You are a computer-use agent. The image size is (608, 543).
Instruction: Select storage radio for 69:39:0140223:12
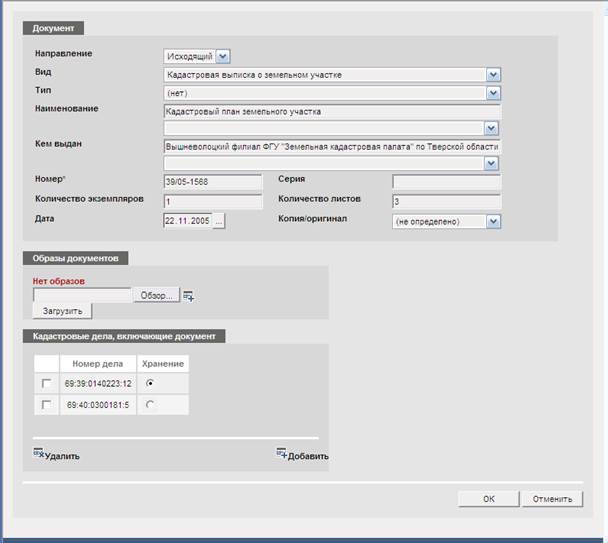(x=151, y=384)
